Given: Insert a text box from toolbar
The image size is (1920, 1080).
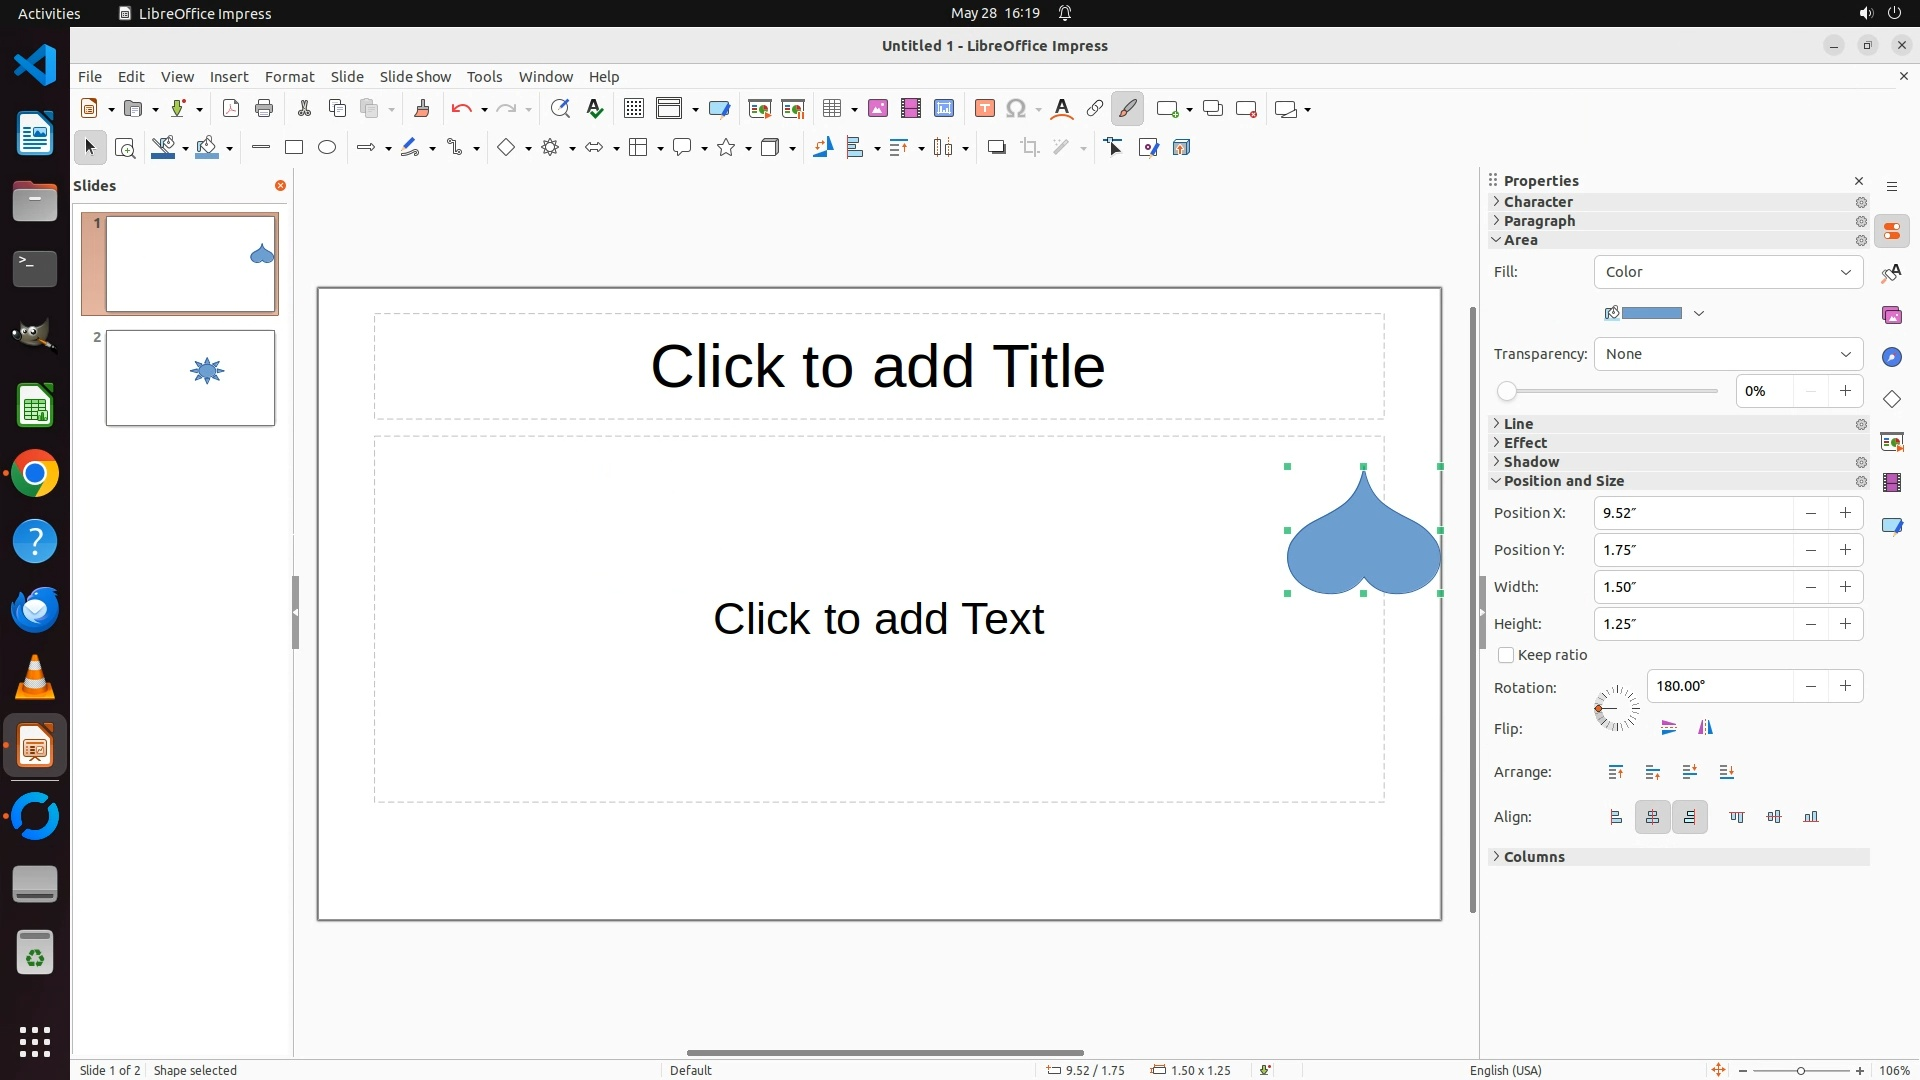Looking at the screenshot, I should 984,109.
